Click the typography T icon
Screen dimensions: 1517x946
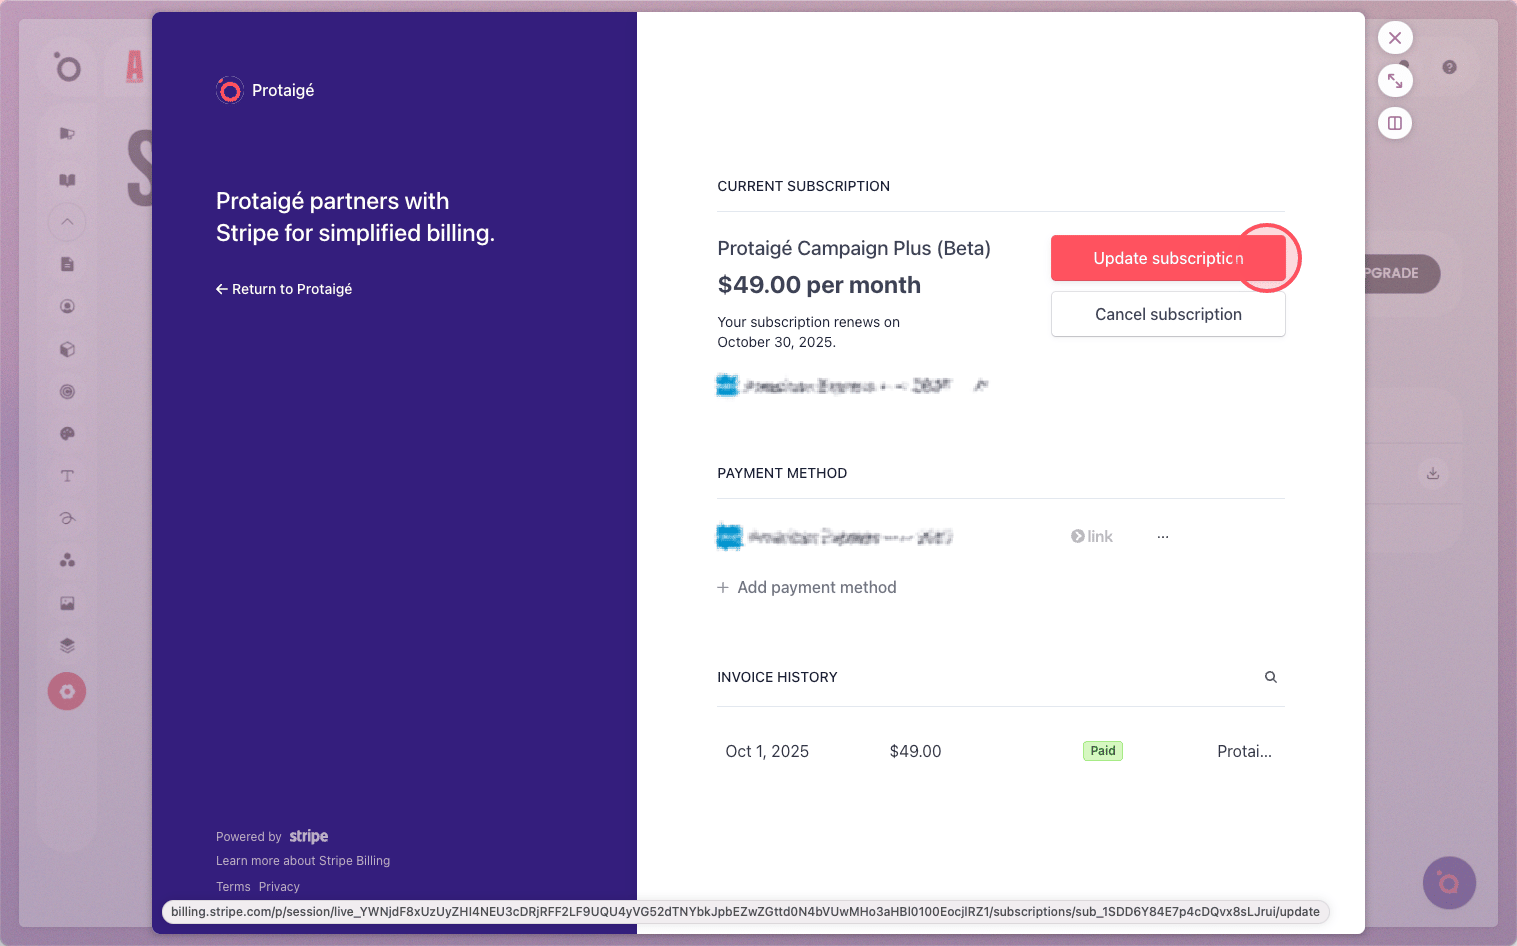[67, 476]
